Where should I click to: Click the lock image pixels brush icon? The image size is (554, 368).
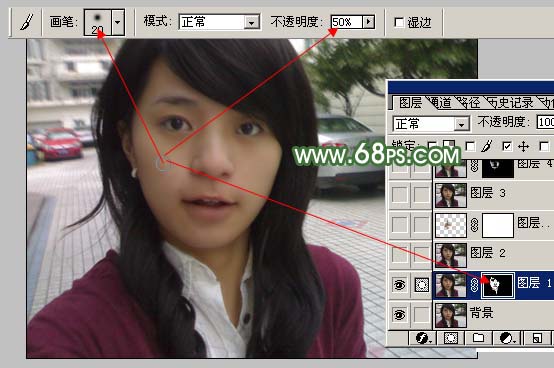click(x=487, y=146)
